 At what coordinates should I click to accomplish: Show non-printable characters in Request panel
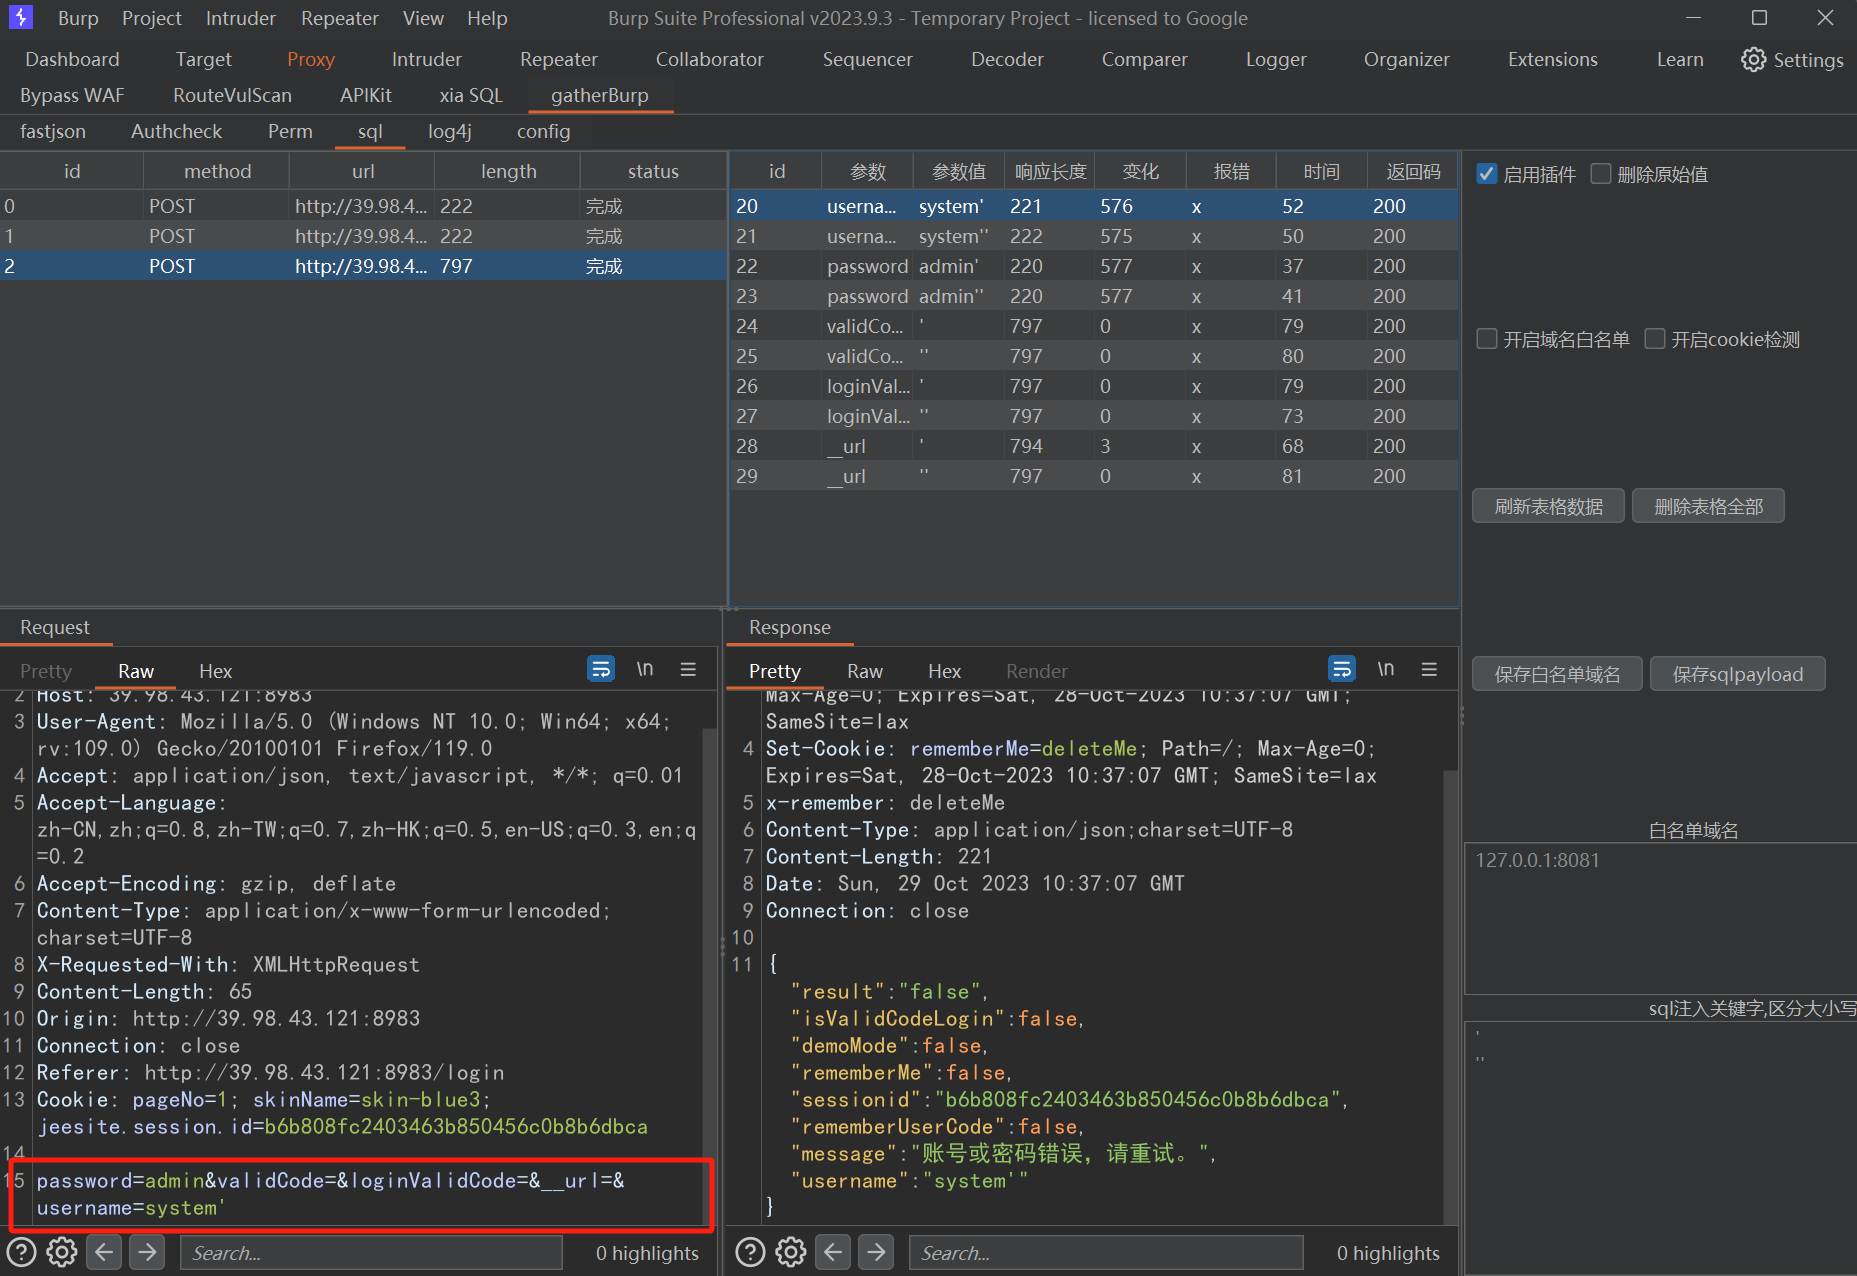click(645, 669)
